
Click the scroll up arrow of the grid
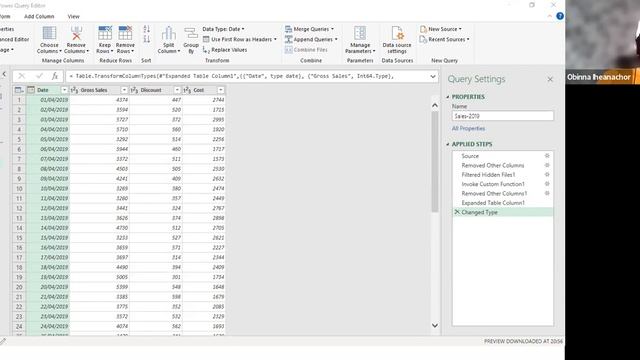pyautogui.click(x=435, y=105)
